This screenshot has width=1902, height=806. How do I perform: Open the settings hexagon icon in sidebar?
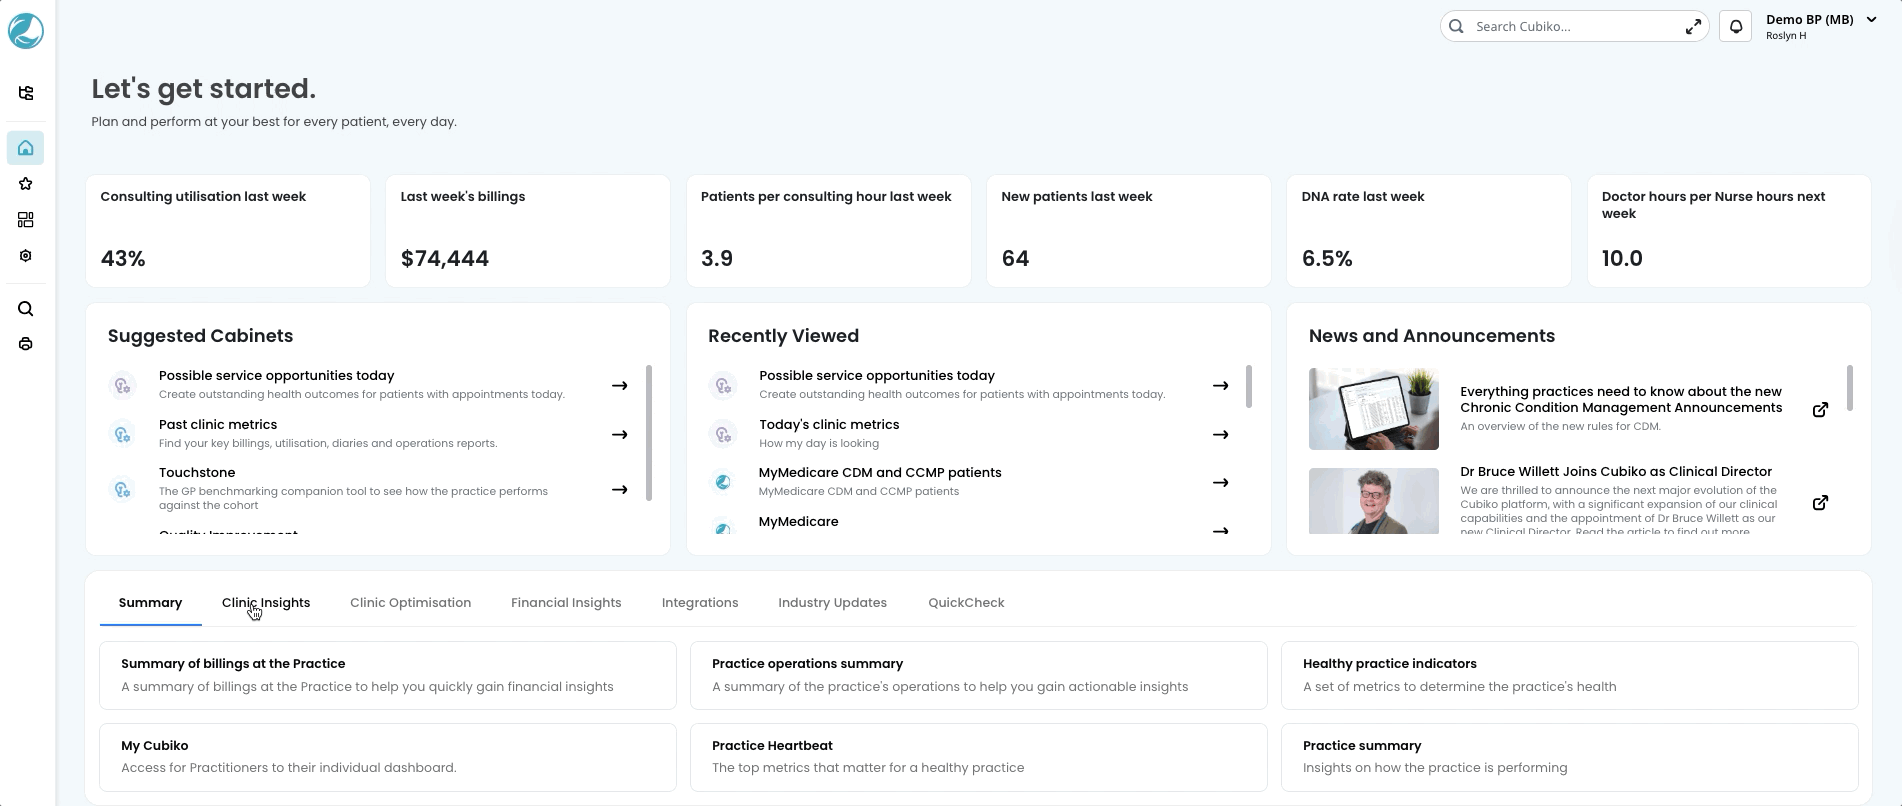click(x=26, y=256)
